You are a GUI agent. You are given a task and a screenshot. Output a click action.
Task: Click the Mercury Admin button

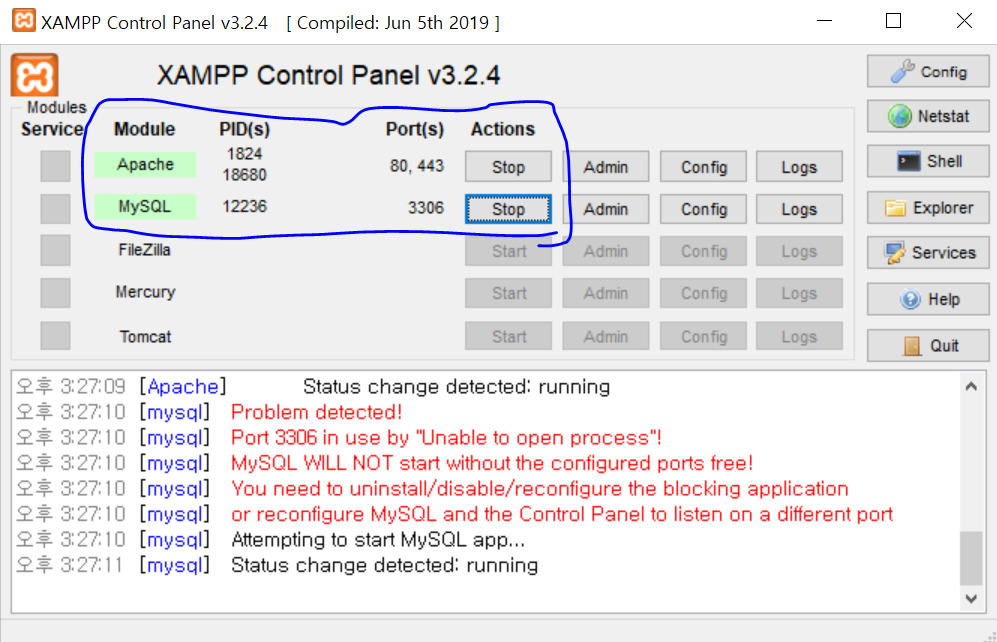click(605, 293)
